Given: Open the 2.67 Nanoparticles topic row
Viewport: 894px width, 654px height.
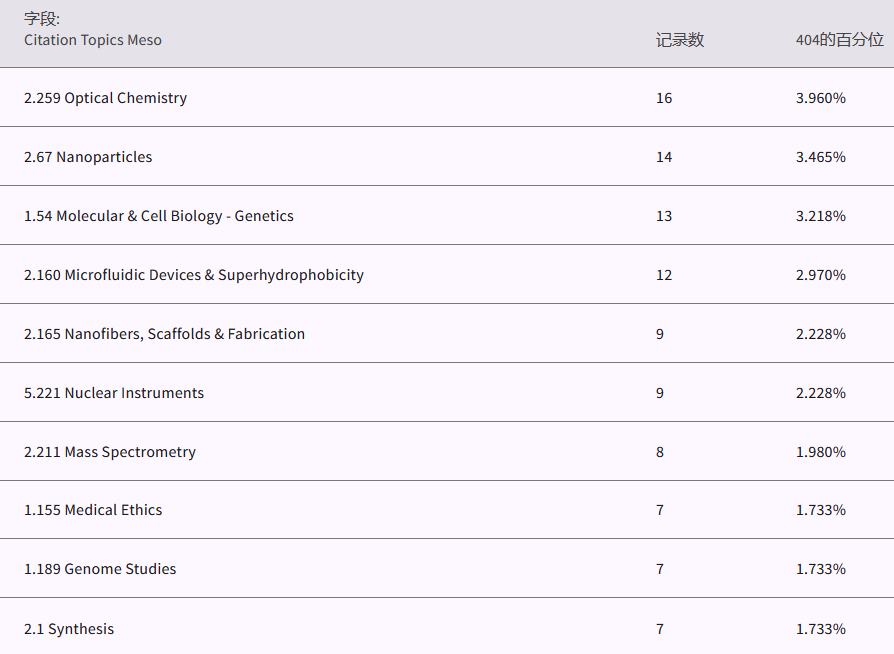Looking at the screenshot, I should point(88,157).
